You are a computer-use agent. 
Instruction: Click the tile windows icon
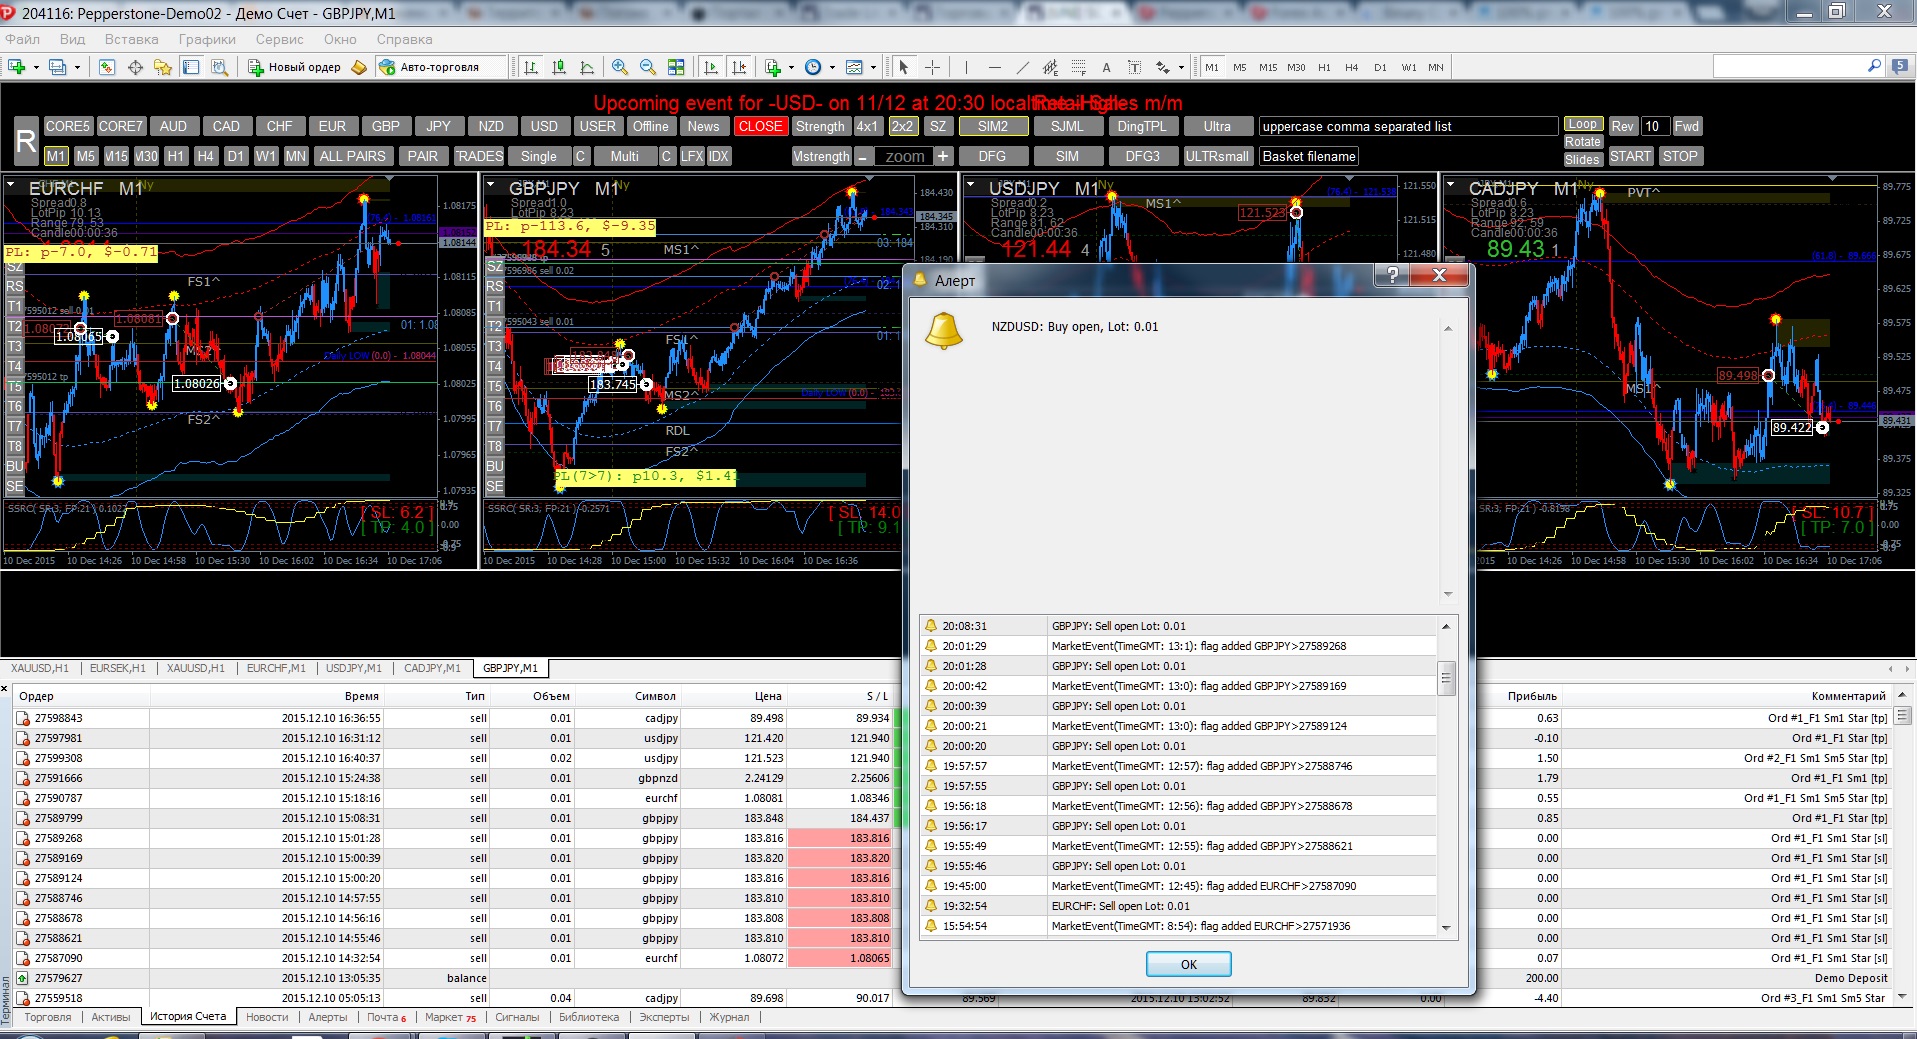coord(676,67)
